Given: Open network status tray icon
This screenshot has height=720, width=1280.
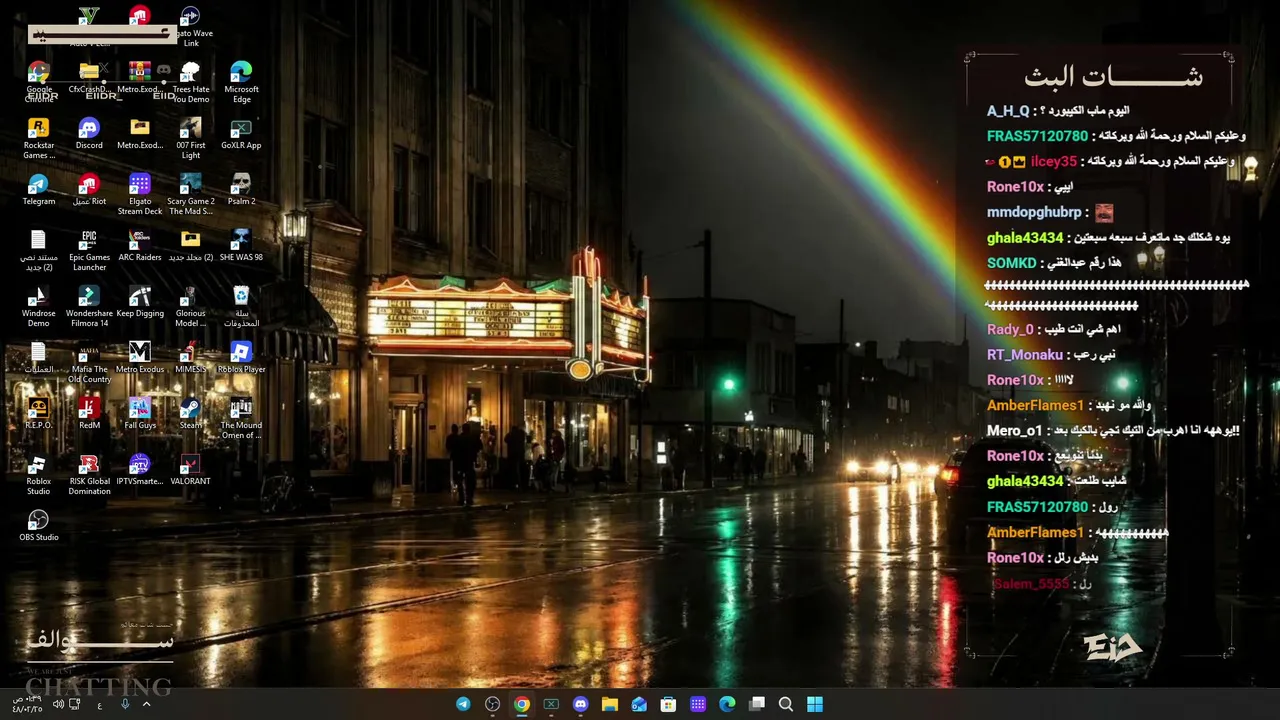Looking at the screenshot, I should (x=75, y=704).
